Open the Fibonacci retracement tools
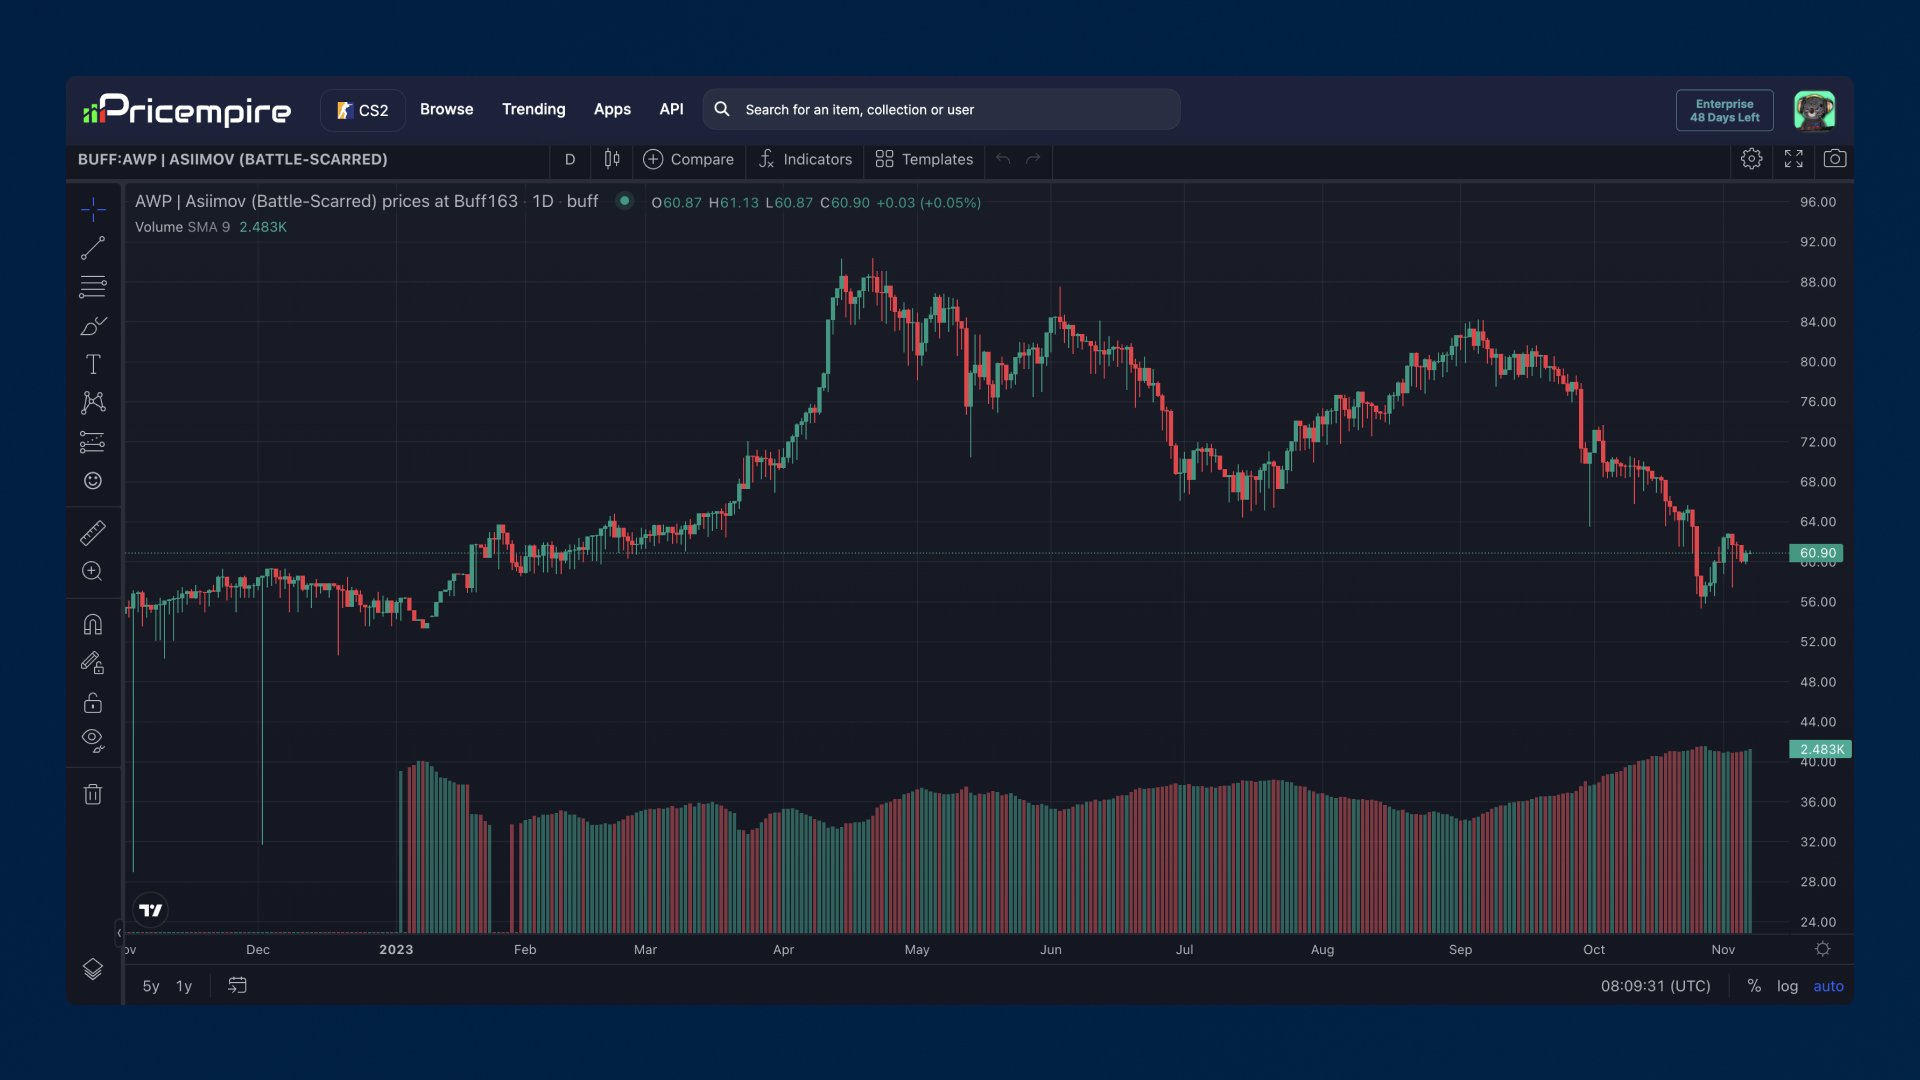 pos(93,287)
